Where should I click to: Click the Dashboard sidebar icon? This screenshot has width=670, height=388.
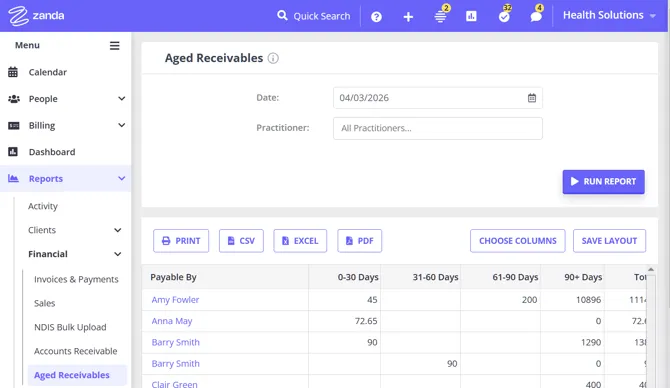click(13, 152)
